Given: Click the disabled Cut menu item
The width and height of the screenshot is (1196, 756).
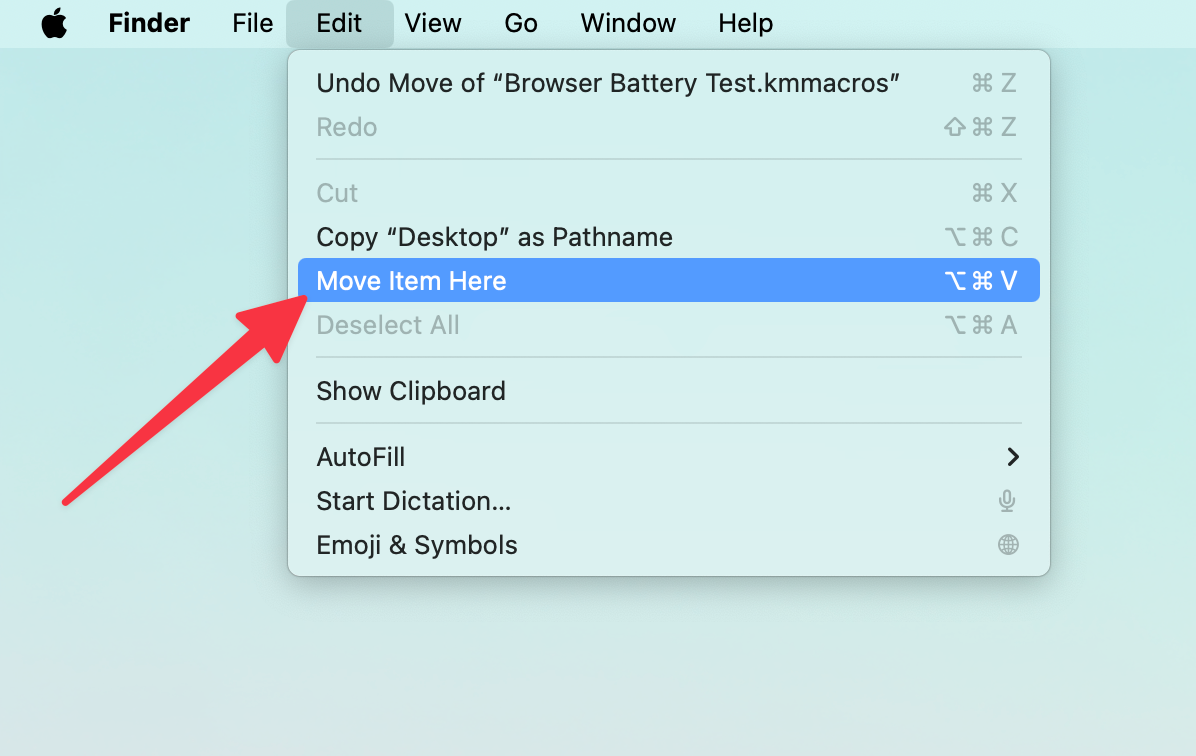Looking at the screenshot, I should 337,193.
